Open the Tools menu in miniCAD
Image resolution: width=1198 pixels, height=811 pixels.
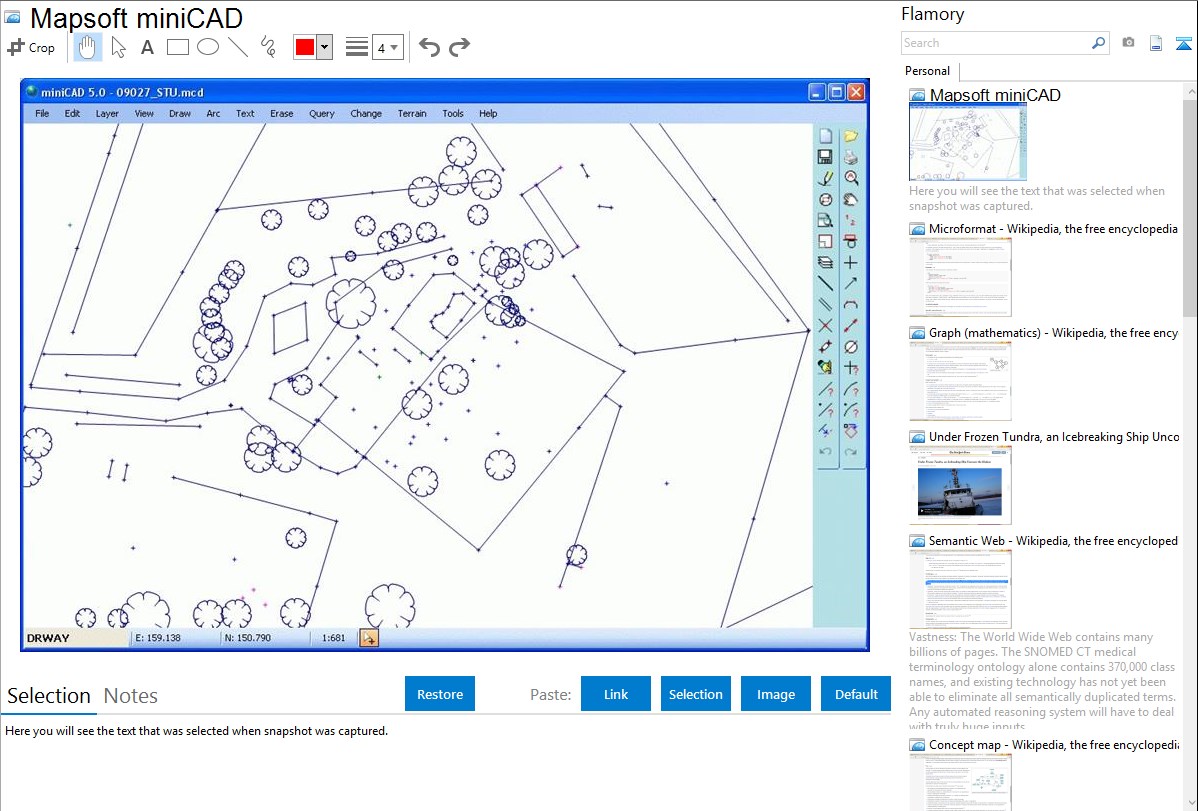pos(452,113)
